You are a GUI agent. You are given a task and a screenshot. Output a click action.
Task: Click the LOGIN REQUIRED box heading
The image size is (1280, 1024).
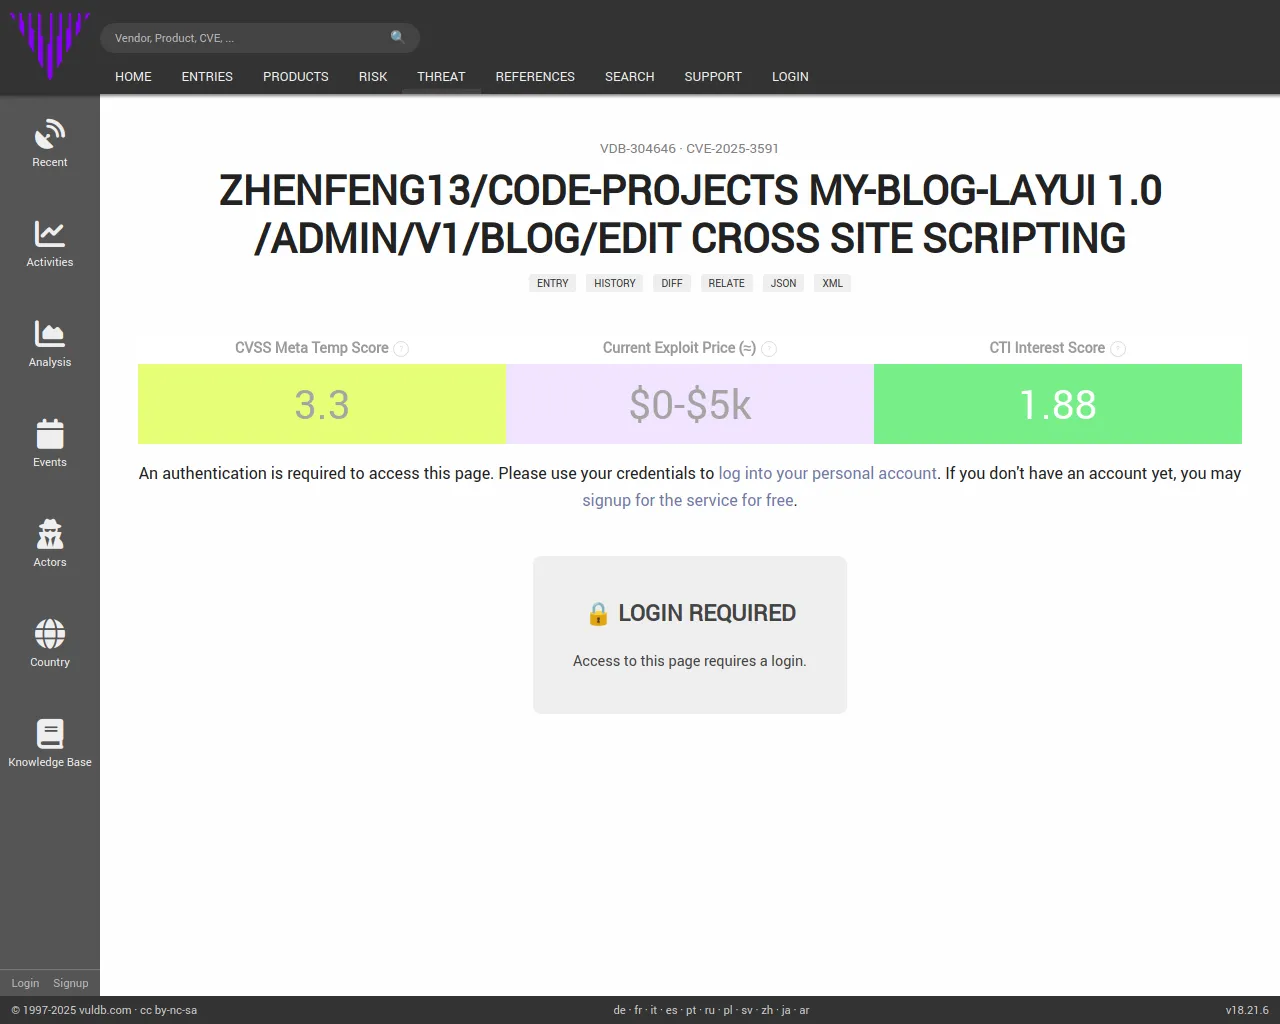point(691,613)
